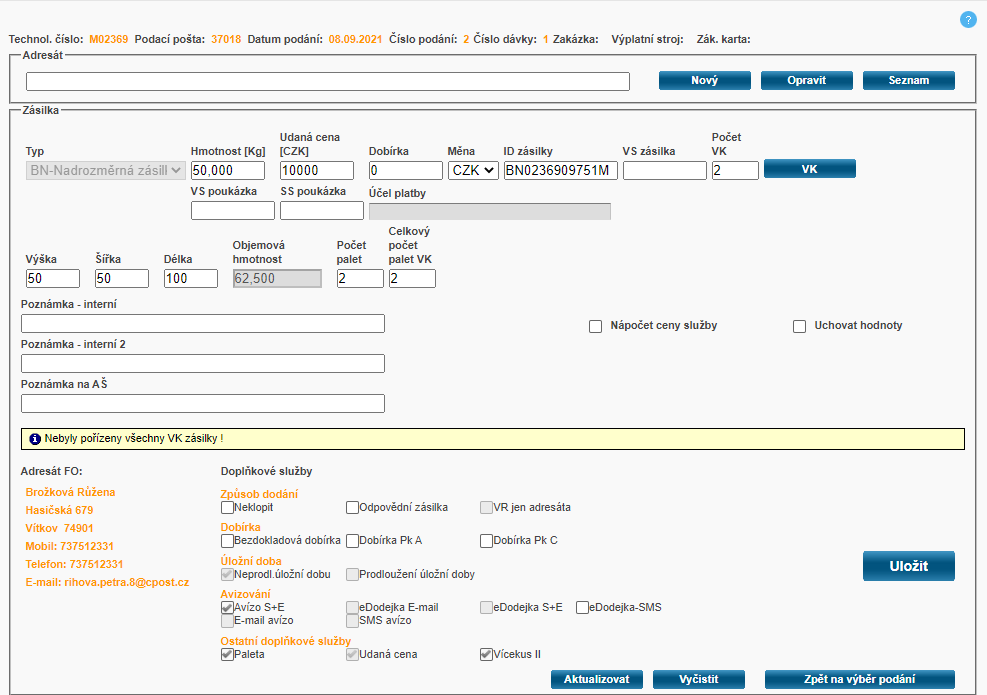The height and width of the screenshot is (695, 987).
Task: Toggle the Nápočet ceny služby checkbox
Action: (595, 326)
